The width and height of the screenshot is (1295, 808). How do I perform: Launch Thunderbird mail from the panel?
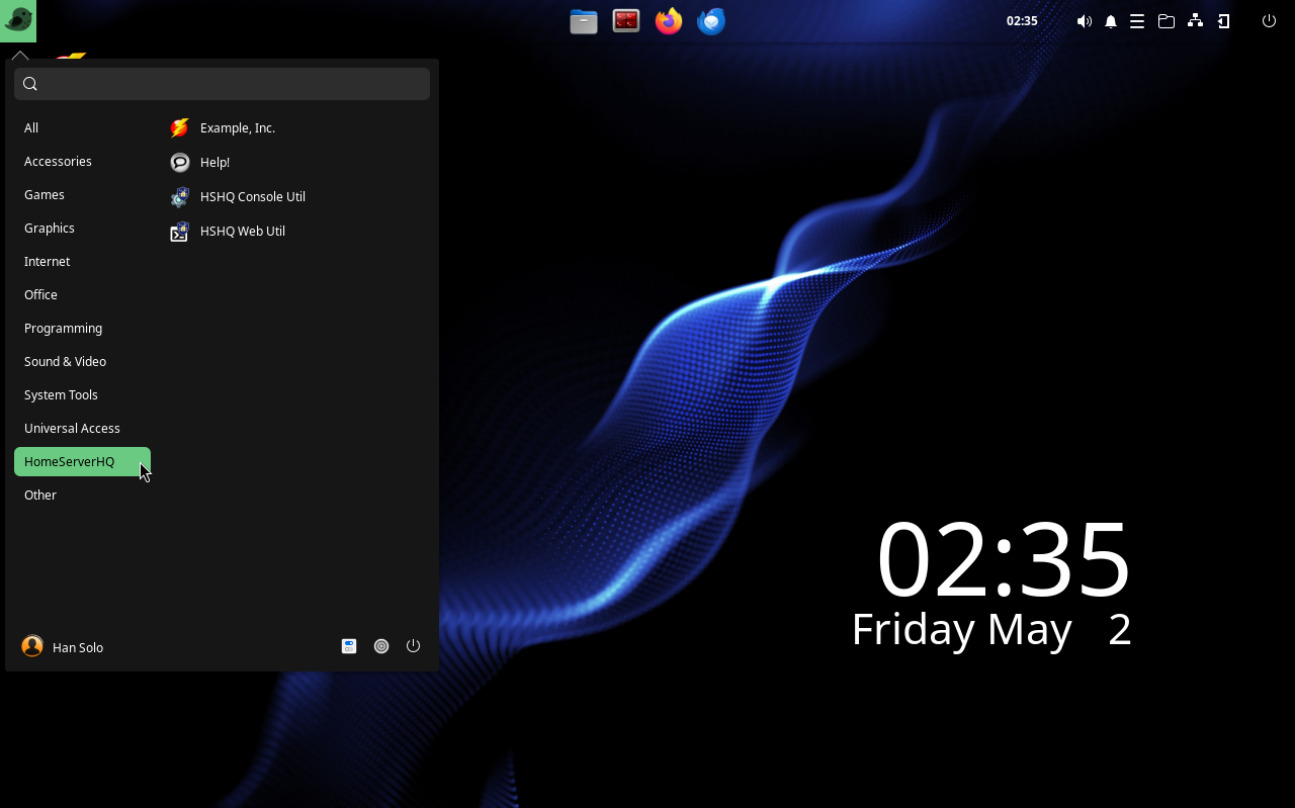[x=711, y=21]
